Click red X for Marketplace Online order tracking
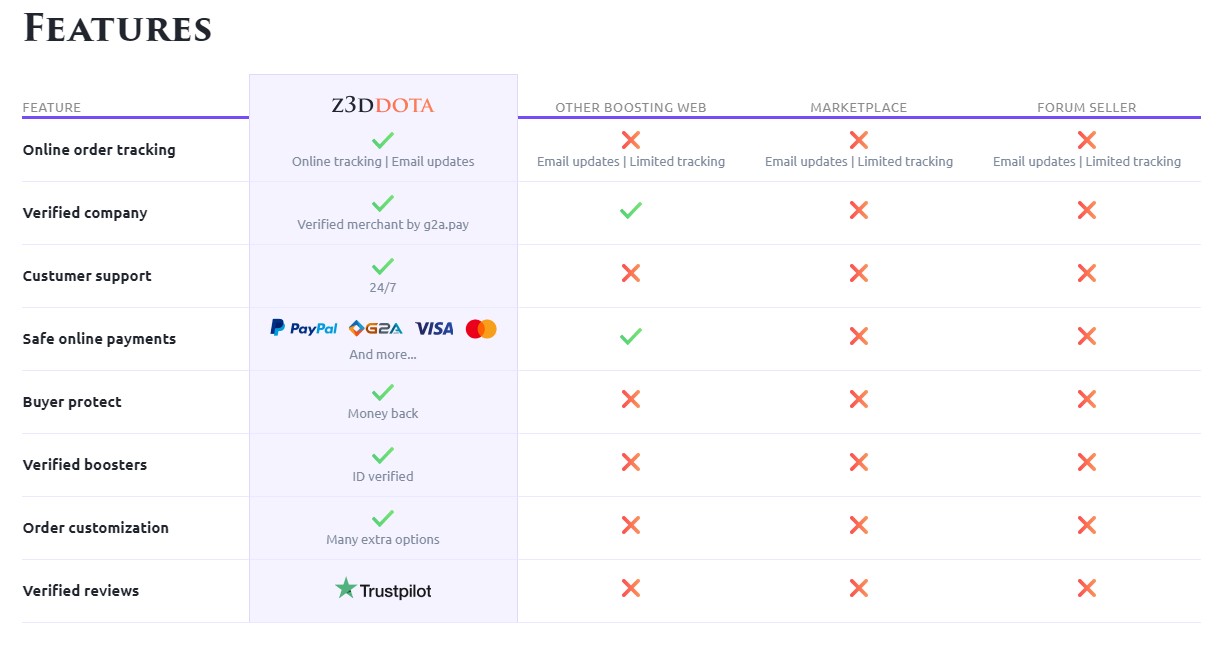The height and width of the screenshot is (657, 1231). click(858, 140)
